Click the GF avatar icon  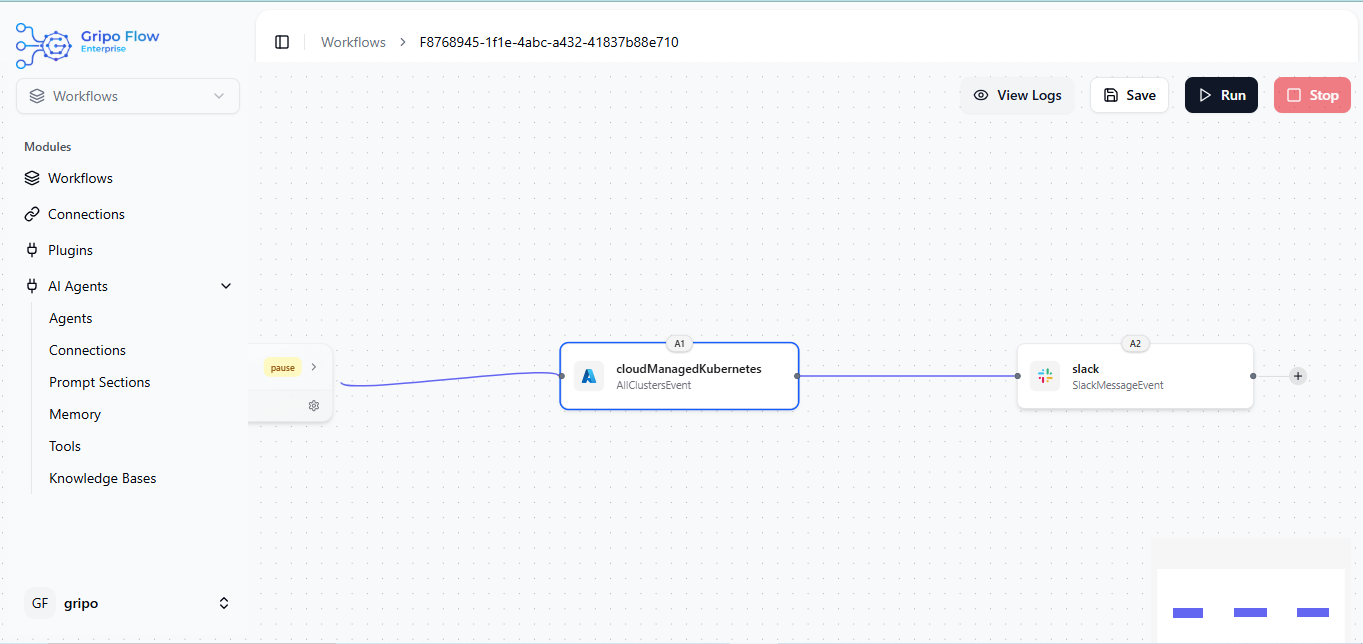40,603
